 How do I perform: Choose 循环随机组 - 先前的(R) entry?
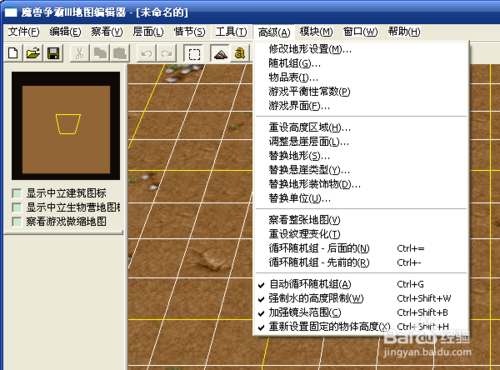coord(361,263)
